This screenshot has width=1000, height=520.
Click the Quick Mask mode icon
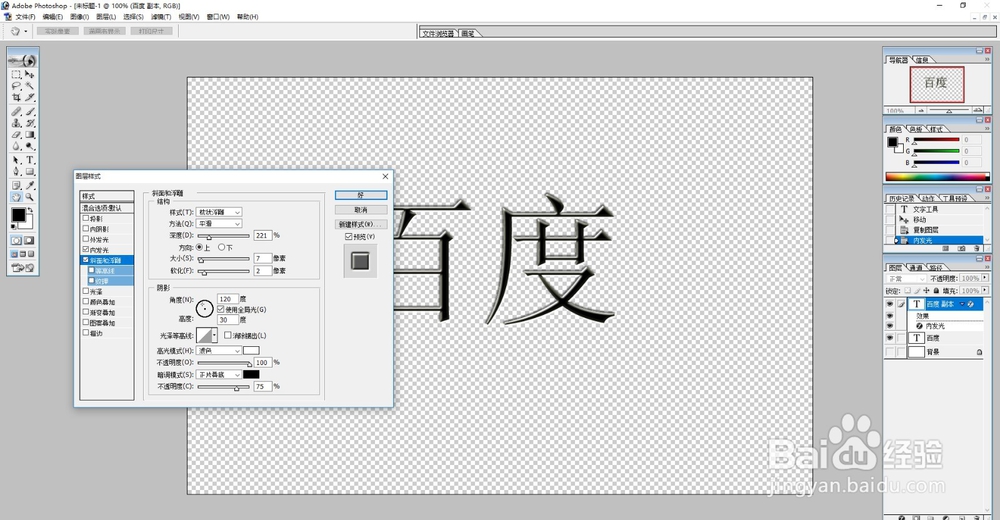click(29, 241)
